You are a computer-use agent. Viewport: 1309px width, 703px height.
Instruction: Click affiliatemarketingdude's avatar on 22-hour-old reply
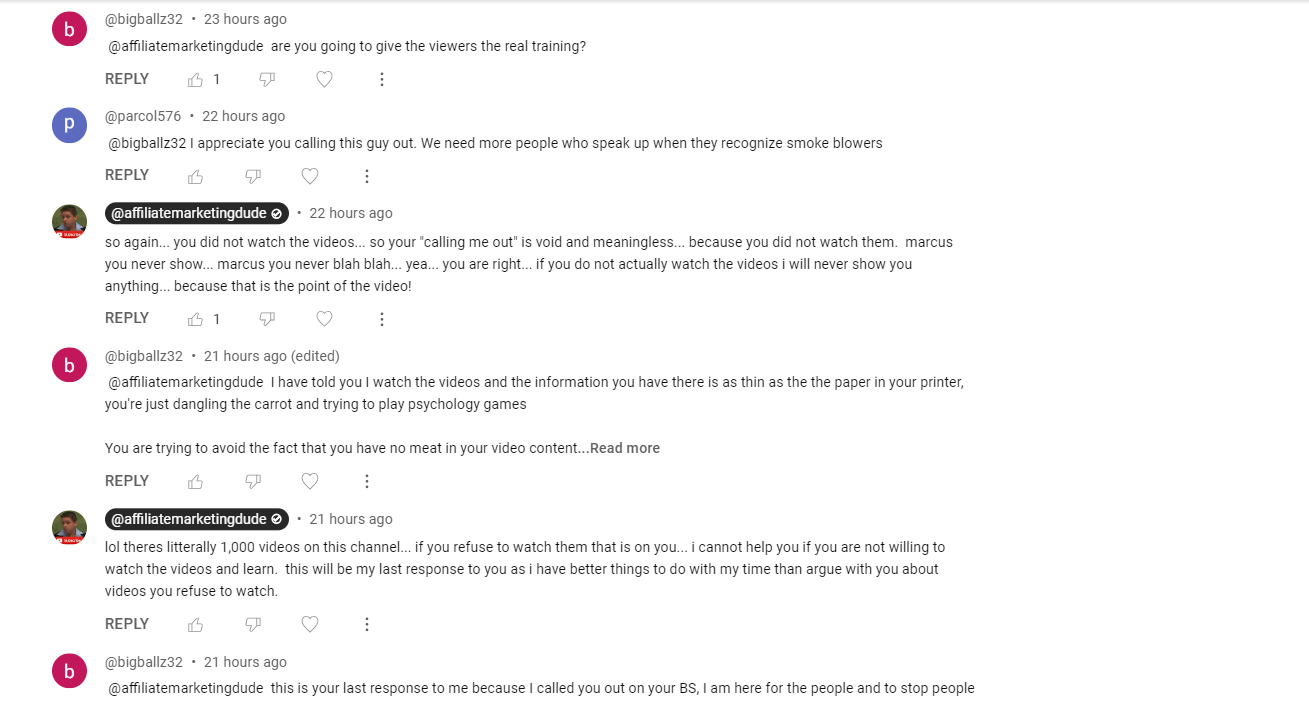click(x=69, y=221)
